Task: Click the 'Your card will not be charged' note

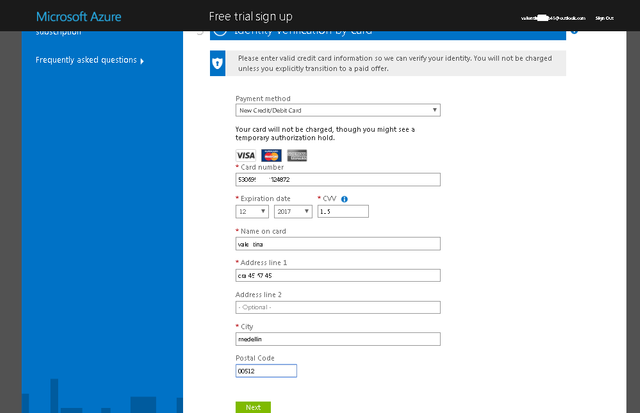Action: (x=325, y=133)
